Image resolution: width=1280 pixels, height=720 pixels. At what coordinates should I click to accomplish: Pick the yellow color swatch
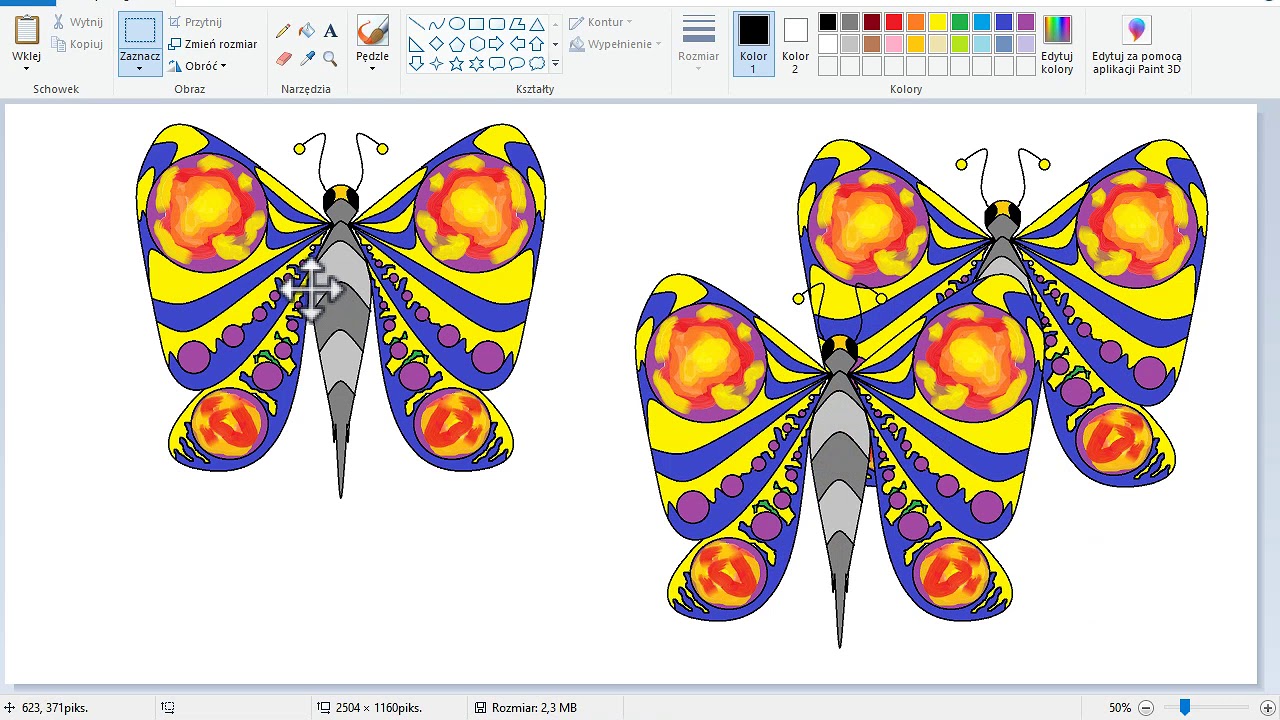[x=938, y=23]
